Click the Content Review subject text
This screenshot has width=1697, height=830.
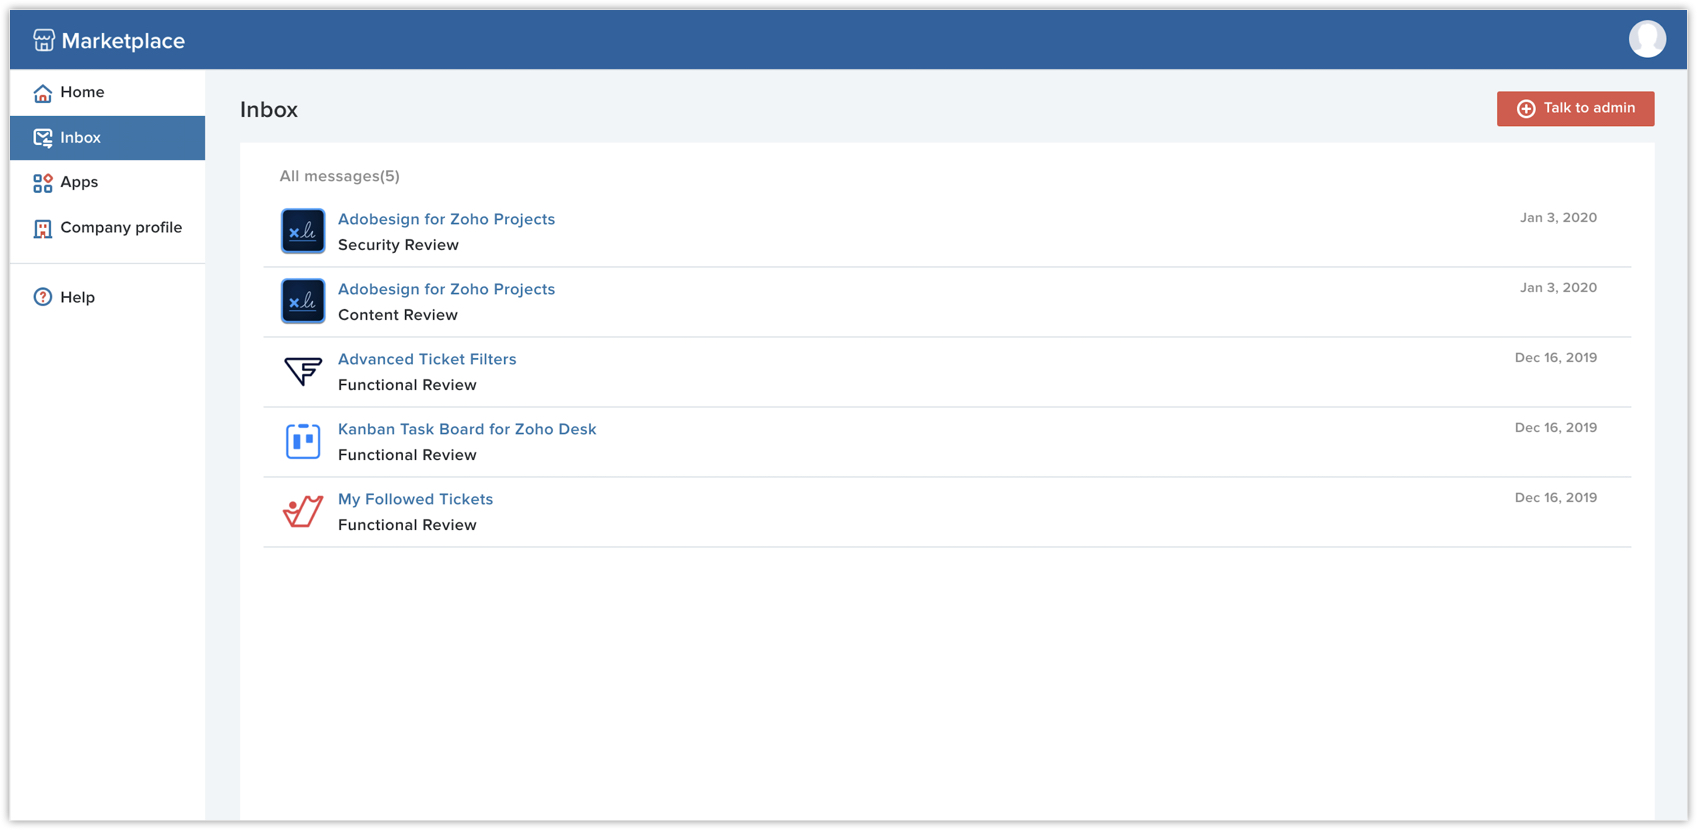point(398,315)
